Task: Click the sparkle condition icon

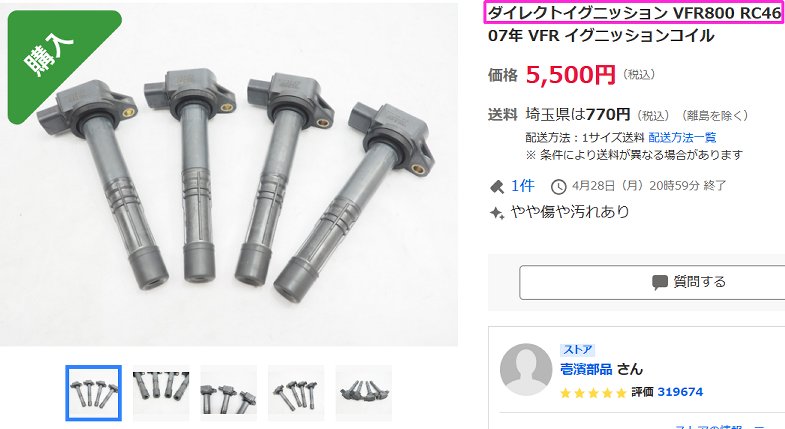Action: point(496,213)
